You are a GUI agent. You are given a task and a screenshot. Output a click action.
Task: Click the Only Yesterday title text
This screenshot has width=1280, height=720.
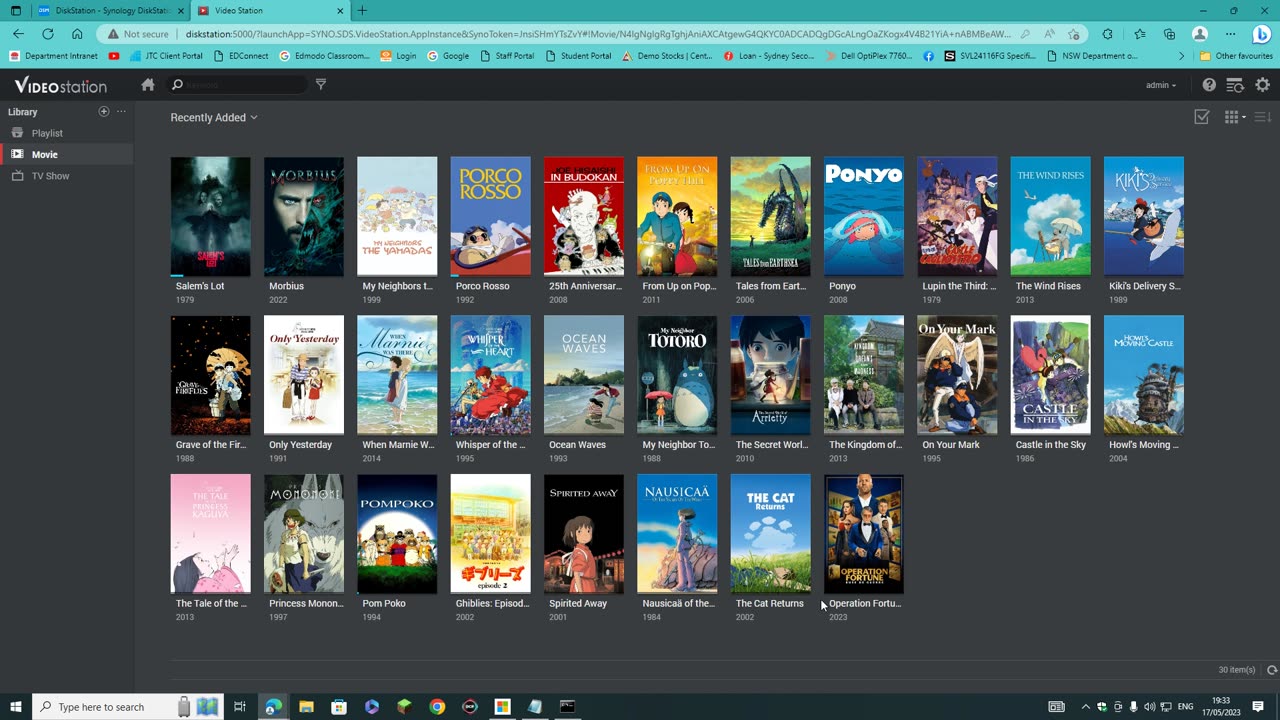[300, 445]
